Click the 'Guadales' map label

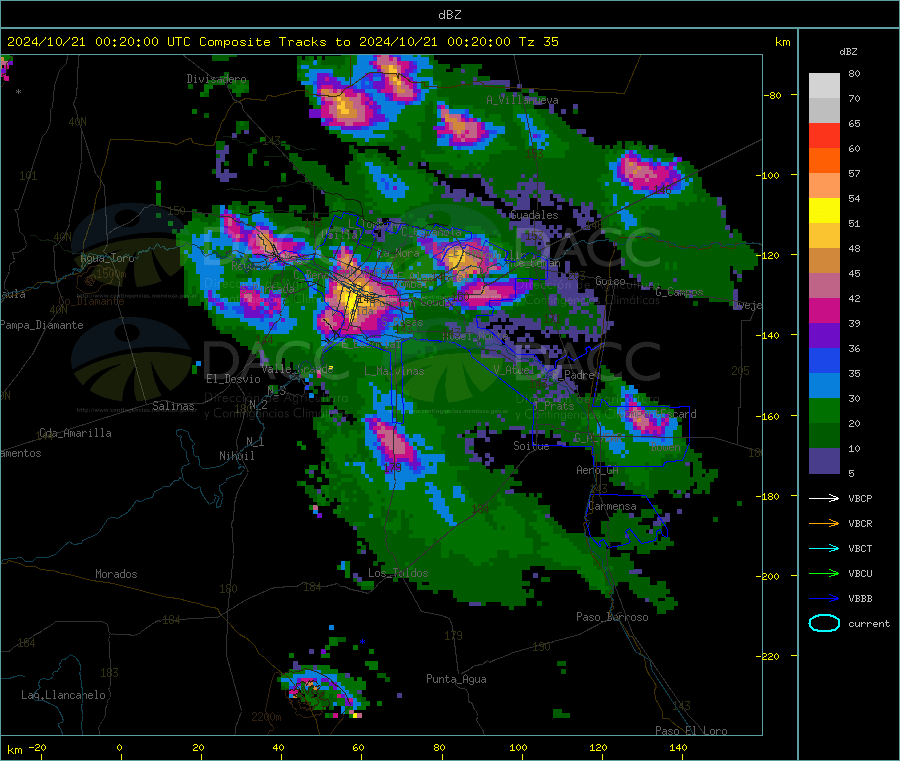click(534, 215)
